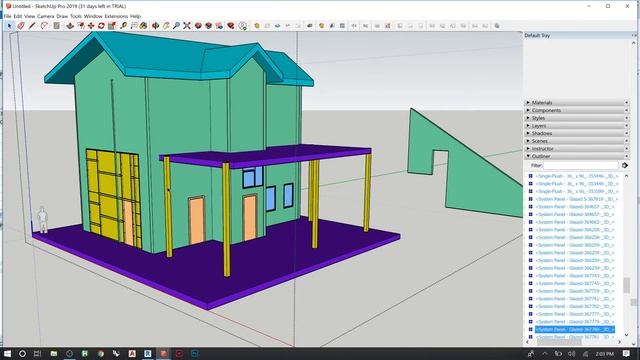
Task: Open the File menu
Action: (7, 16)
